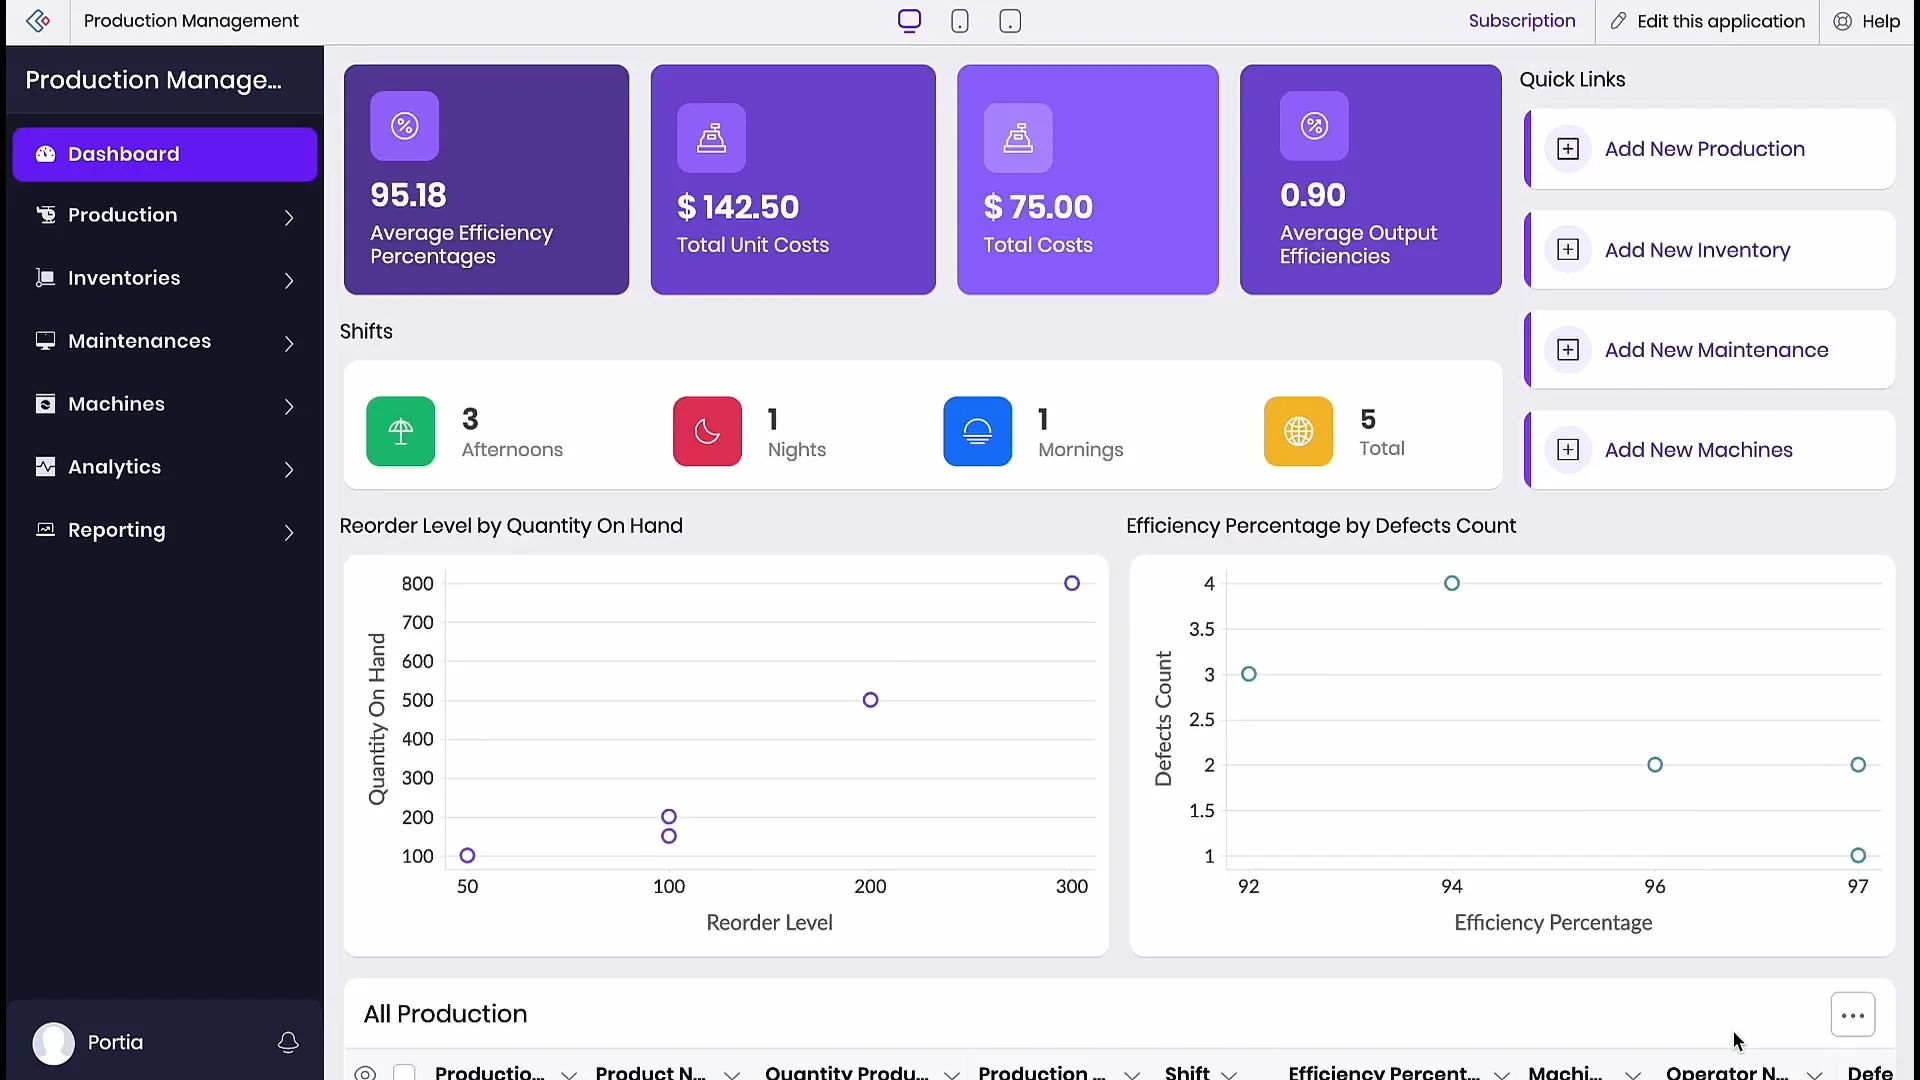This screenshot has height=1080, width=1920.
Task: Click the Portia username
Action: point(115,1043)
